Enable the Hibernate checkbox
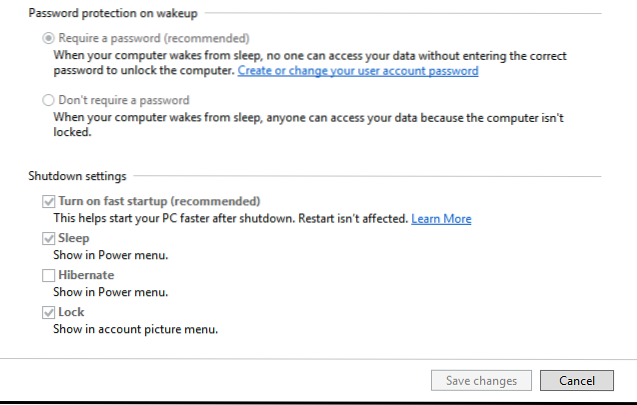Image resolution: width=637 pixels, height=405 pixels. click(x=47, y=275)
